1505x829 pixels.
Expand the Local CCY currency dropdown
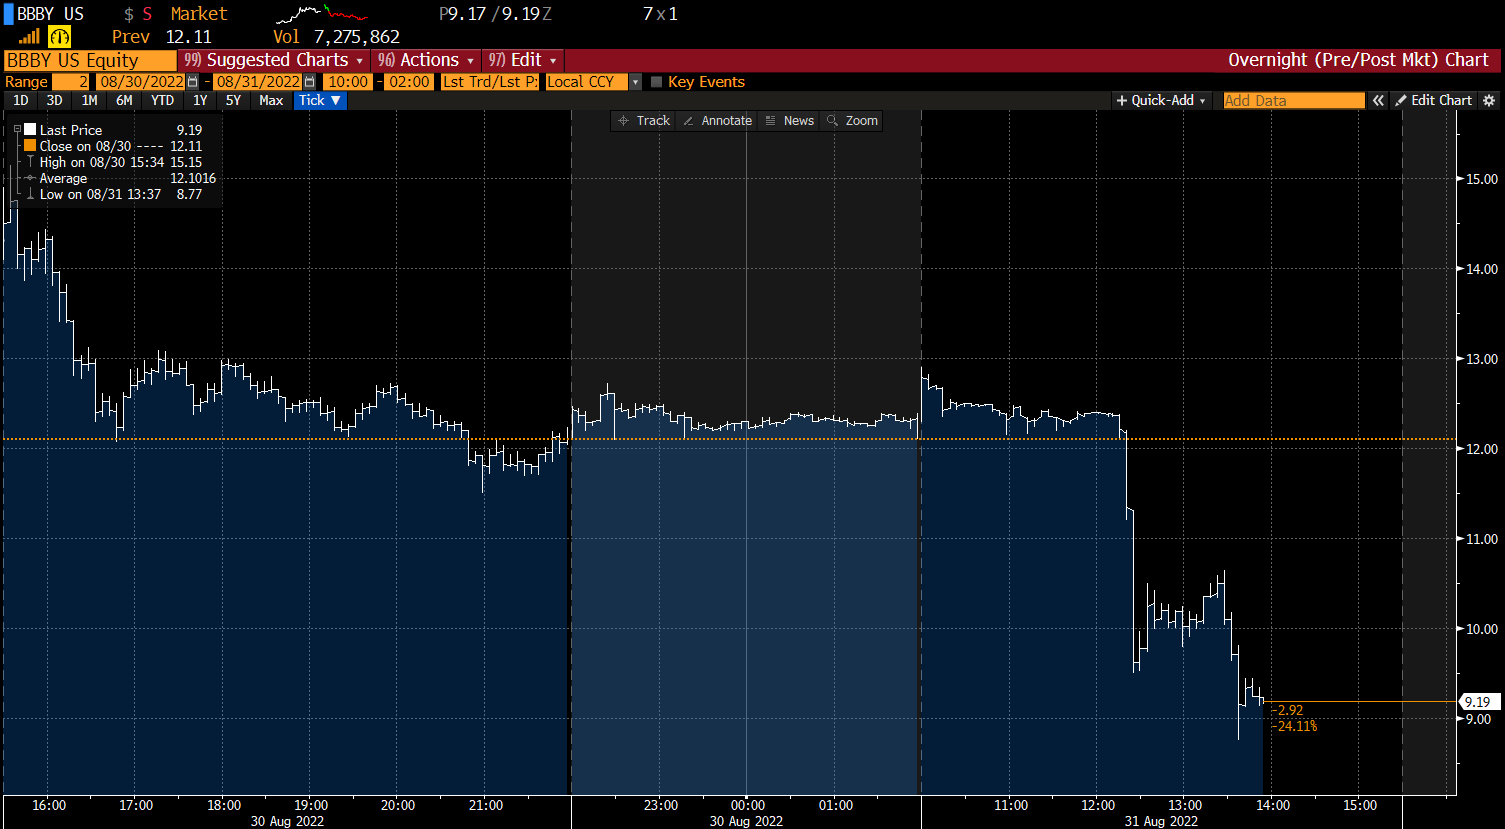click(x=635, y=82)
